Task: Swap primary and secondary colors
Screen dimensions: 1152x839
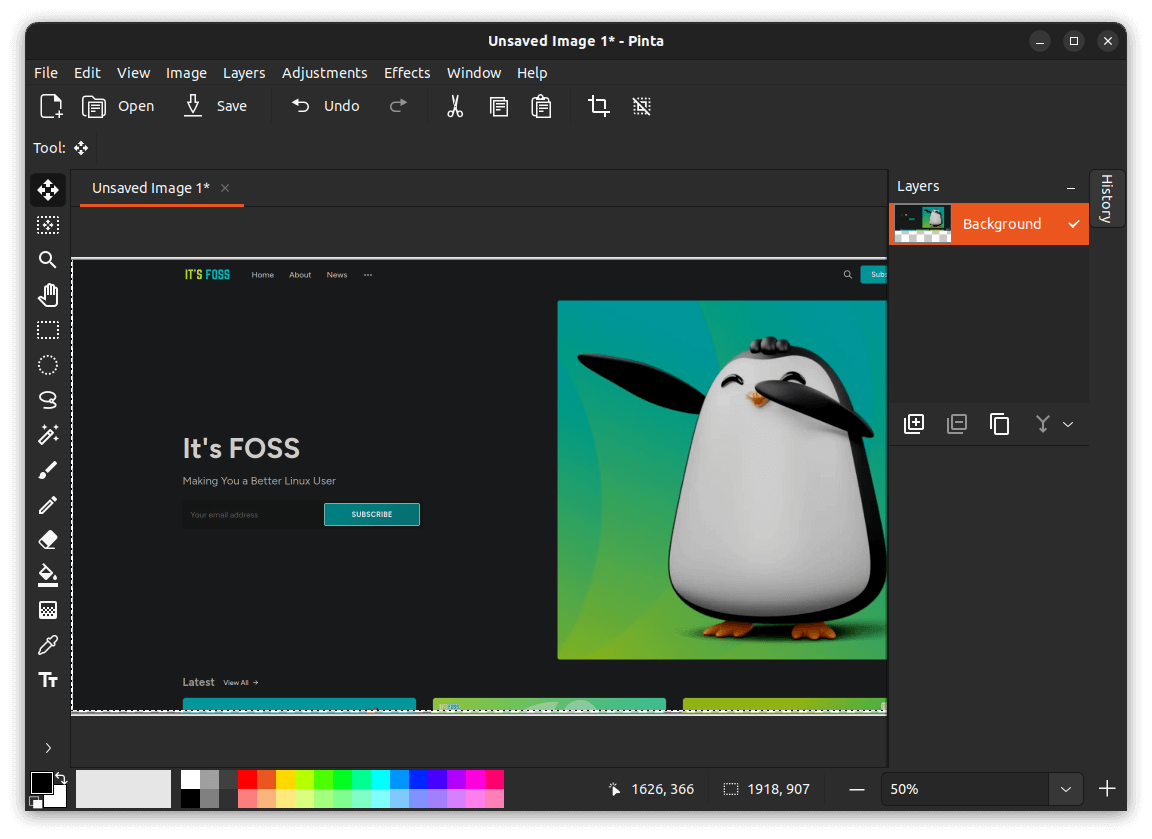Action: click(x=60, y=777)
